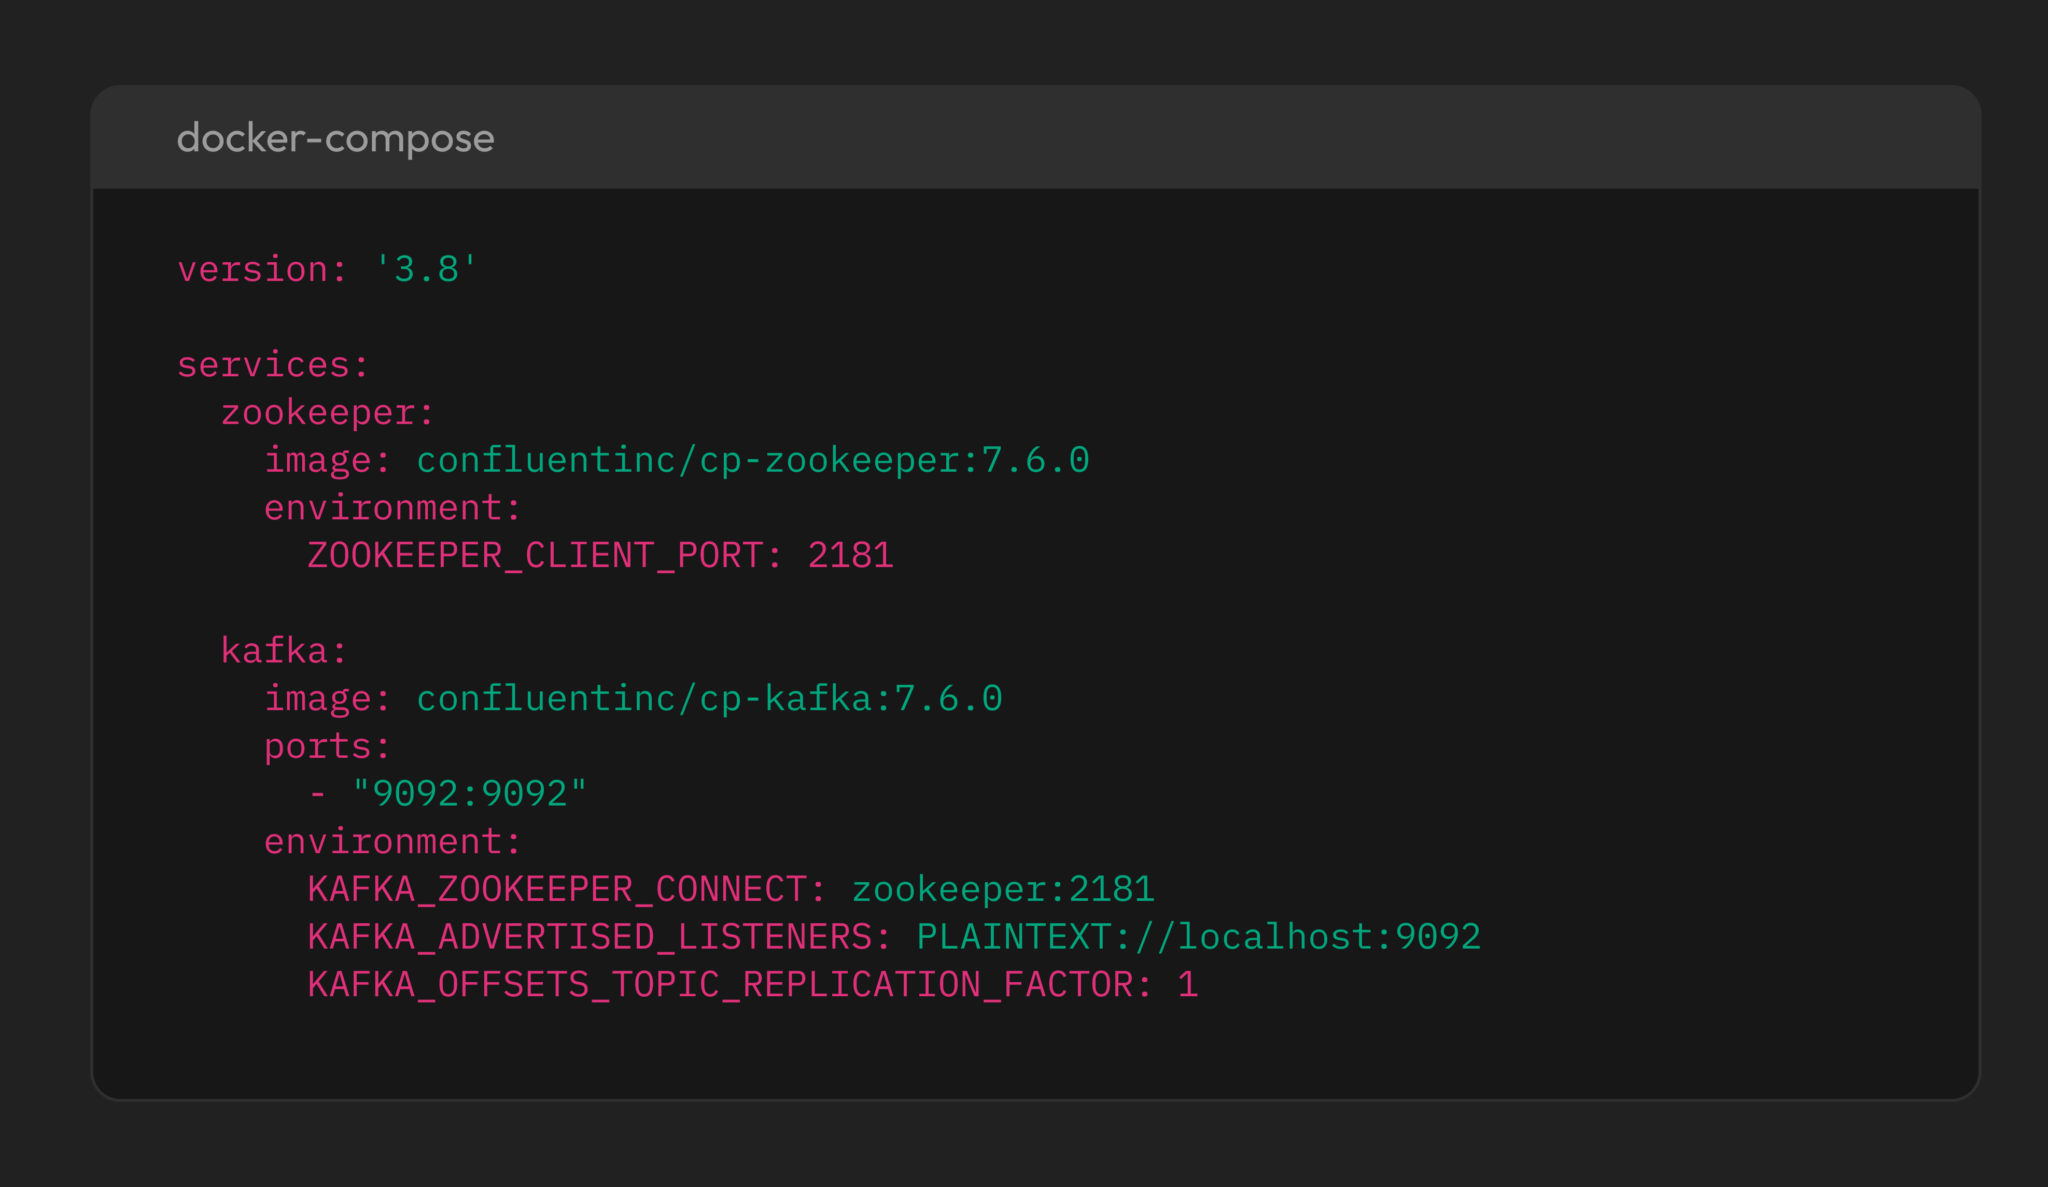Click the services: key
Viewport: 2048px width, 1187px height.
271,364
